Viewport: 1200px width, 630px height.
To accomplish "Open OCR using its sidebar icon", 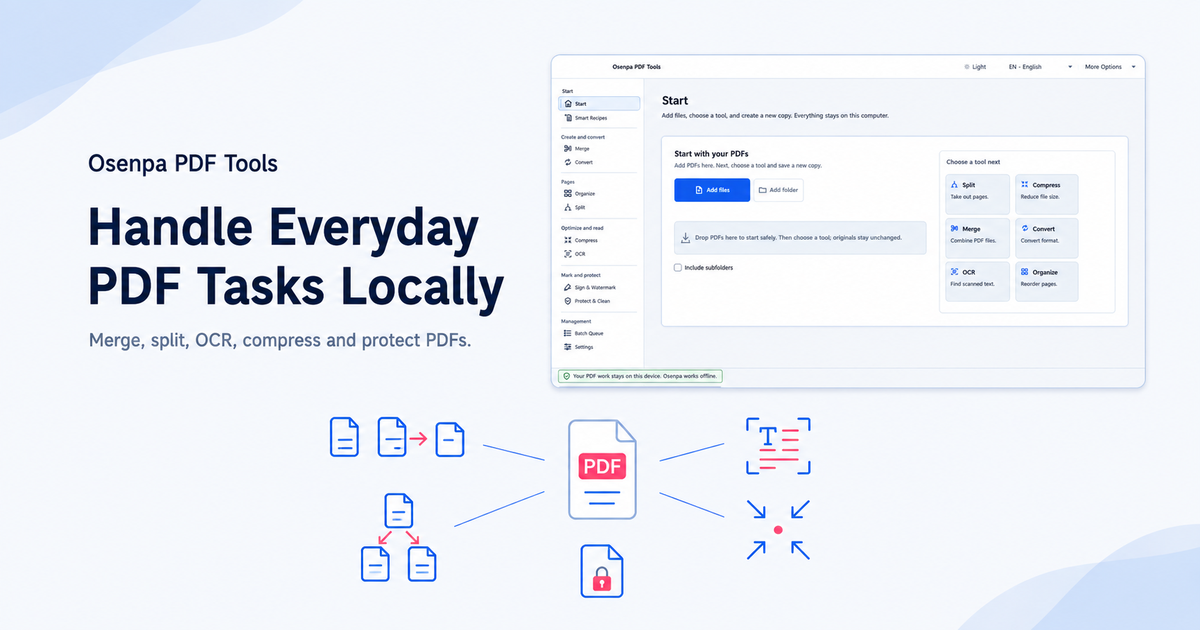I will (x=568, y=254).
